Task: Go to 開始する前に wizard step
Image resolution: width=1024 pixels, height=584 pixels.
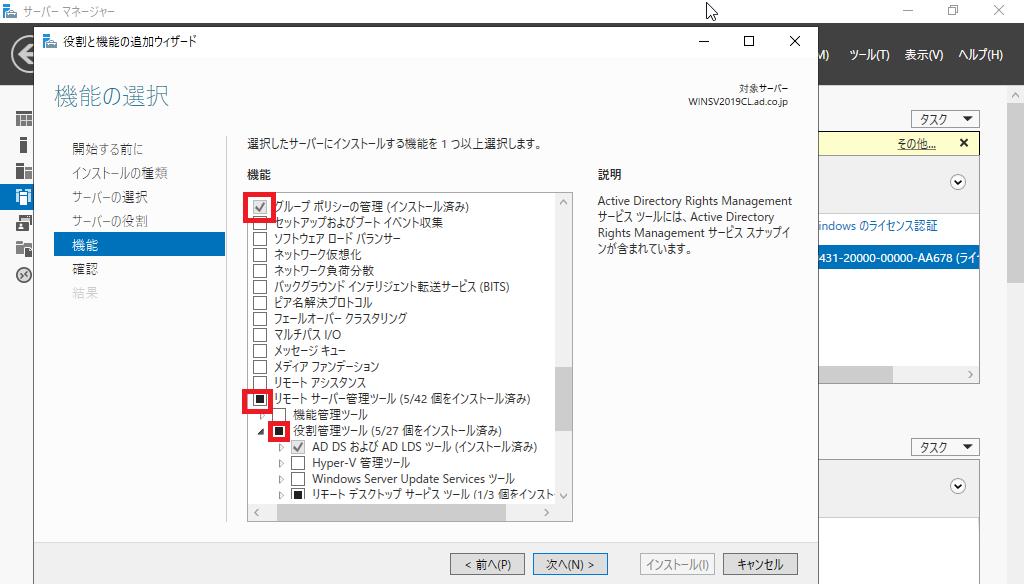Action: [107, 149]
